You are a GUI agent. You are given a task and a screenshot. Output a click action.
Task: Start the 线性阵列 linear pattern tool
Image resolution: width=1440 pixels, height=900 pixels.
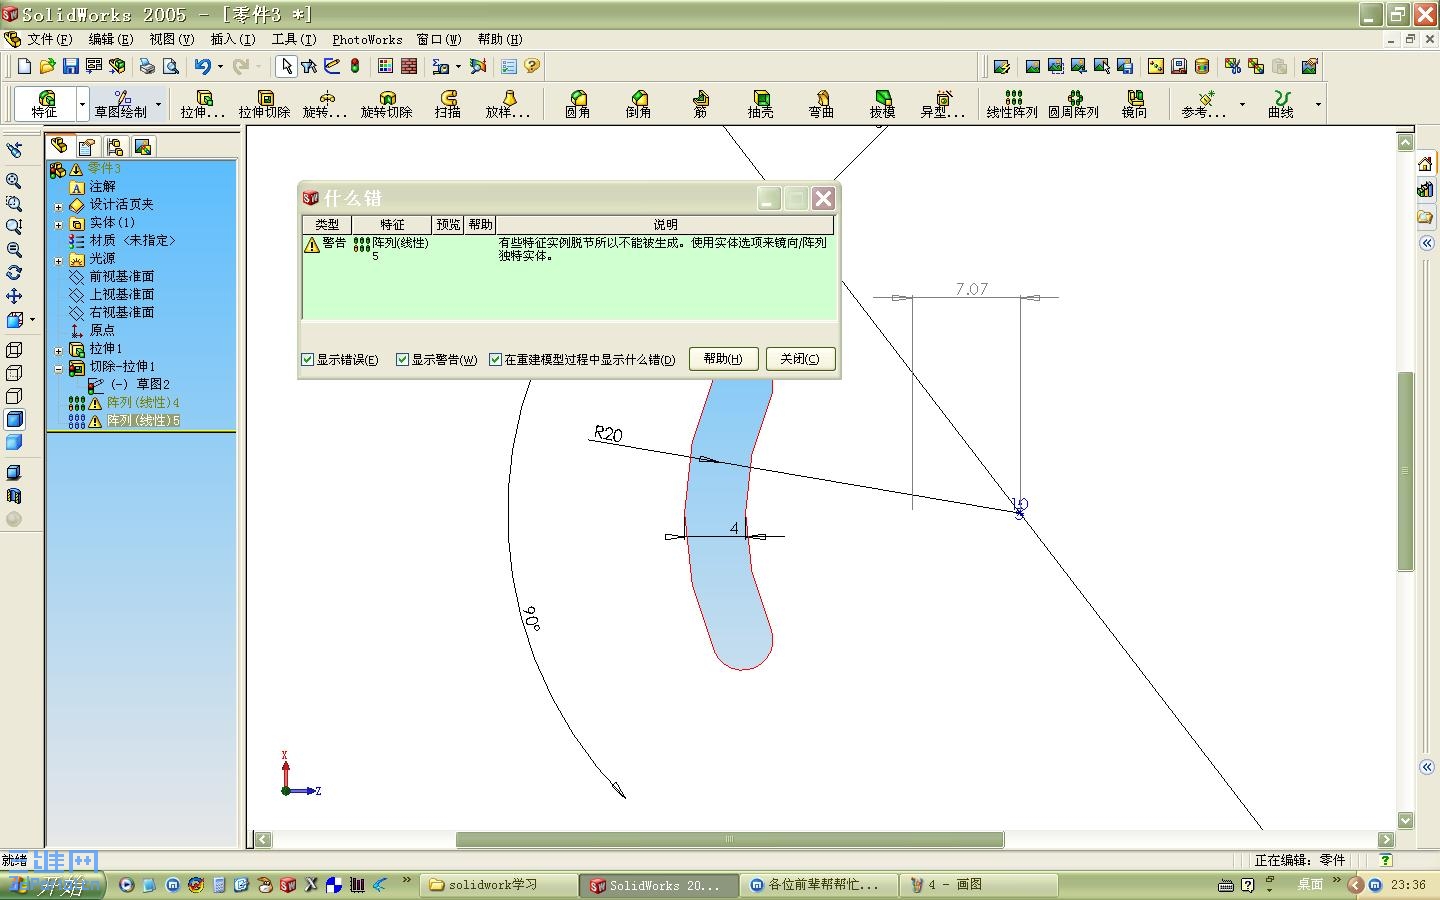pos(1012,104)
